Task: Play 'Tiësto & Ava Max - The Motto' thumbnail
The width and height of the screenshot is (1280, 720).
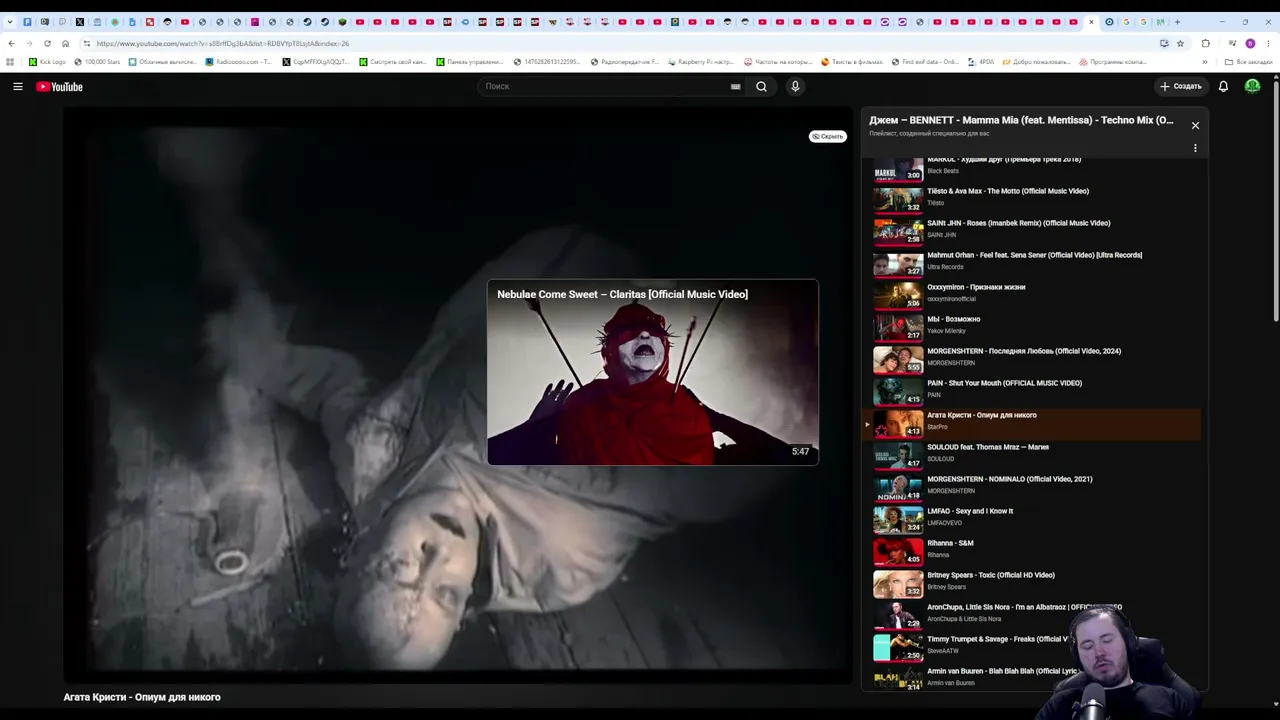Action: tap(898, 199)
